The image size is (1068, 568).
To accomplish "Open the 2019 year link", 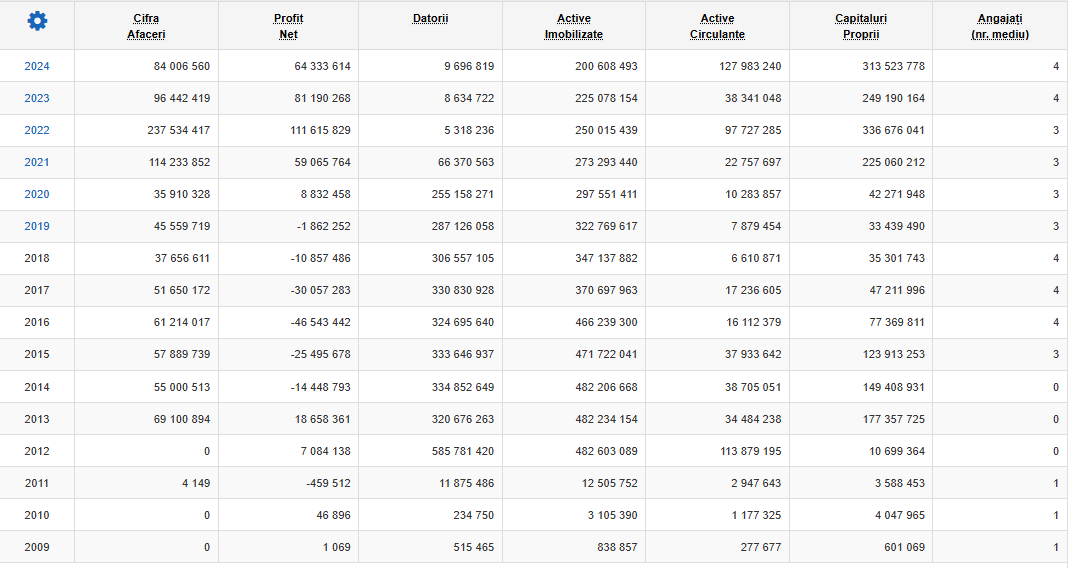I will point(37,226).
